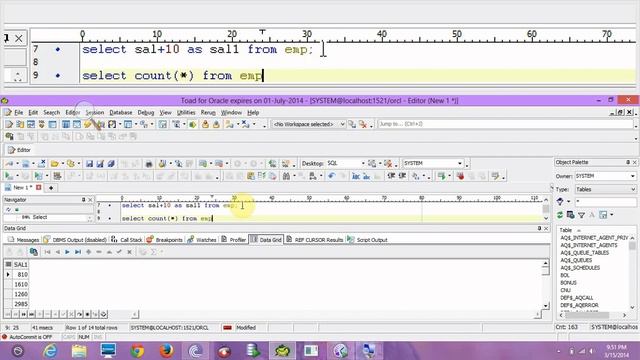This screenshot has width=640, height=360.
Task: Click the Open file folder icon
Action: (x=54, y=164)
